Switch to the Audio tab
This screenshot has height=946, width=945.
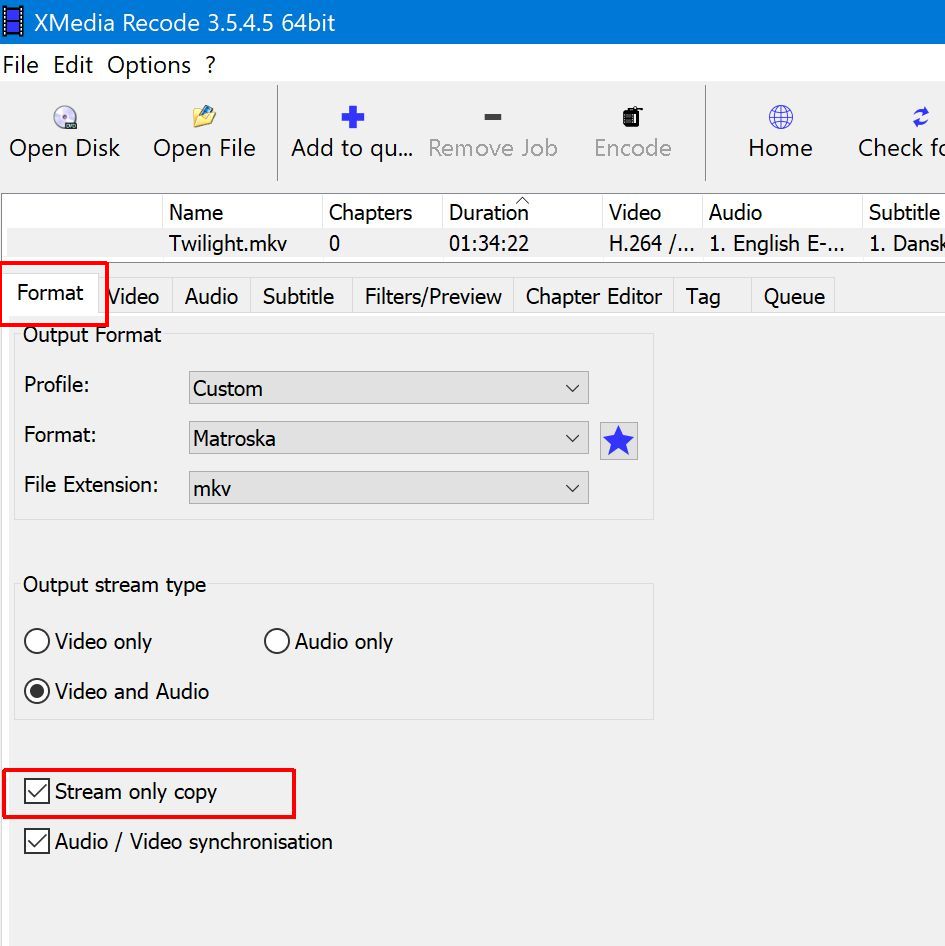[211, 296]
